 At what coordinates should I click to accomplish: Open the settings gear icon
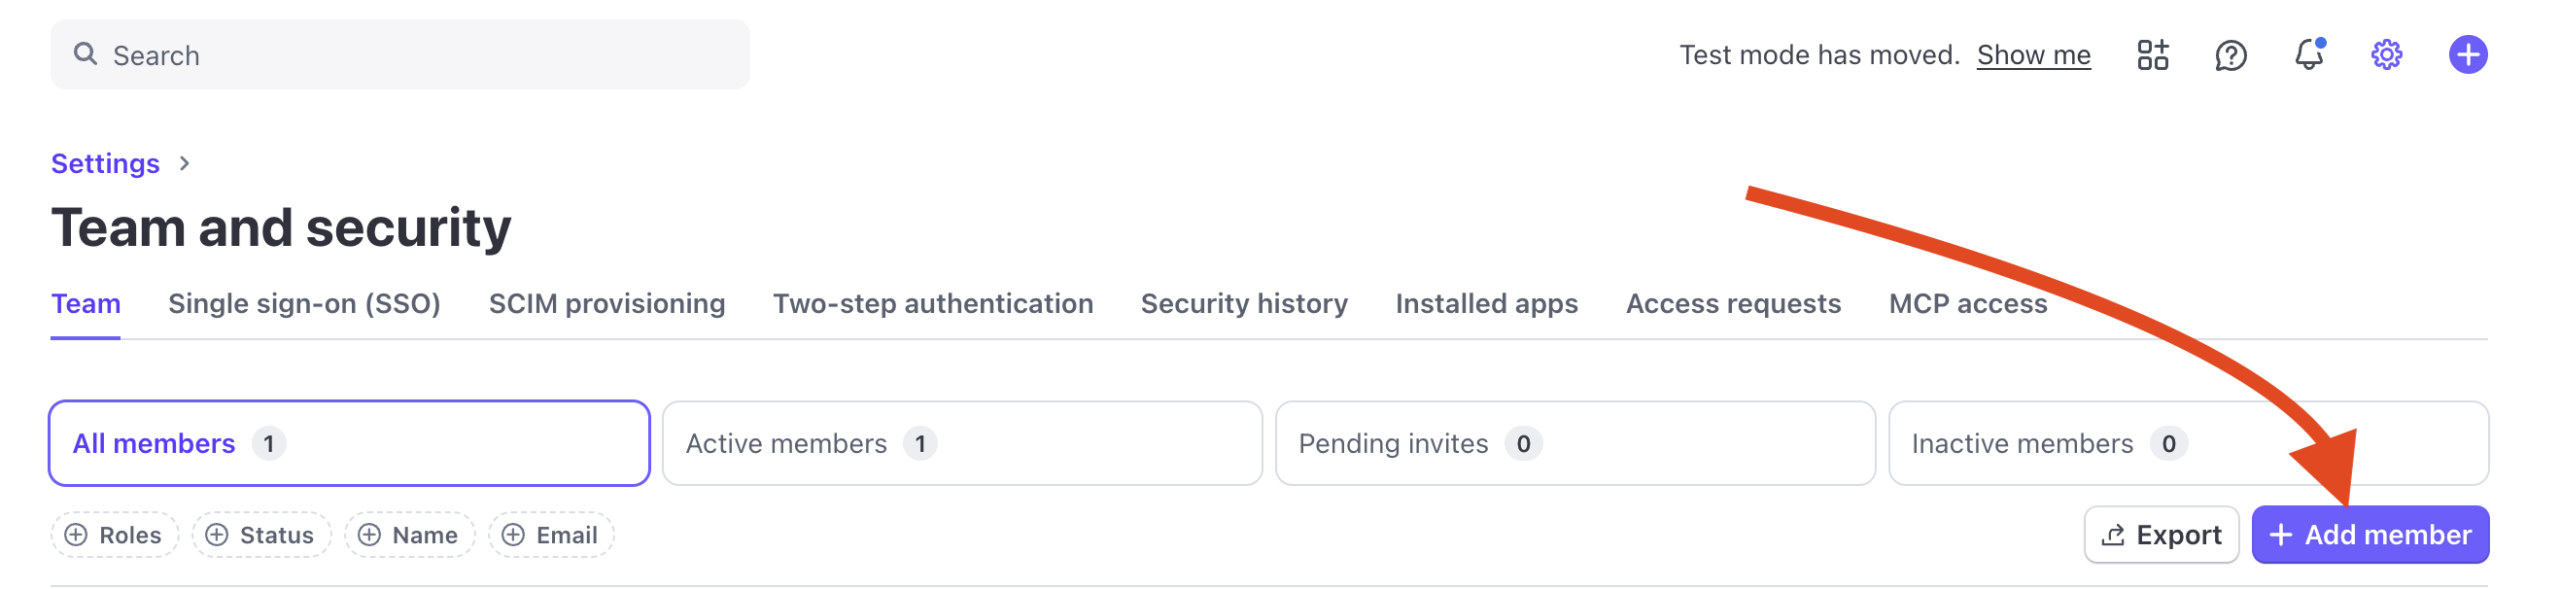2386,55
